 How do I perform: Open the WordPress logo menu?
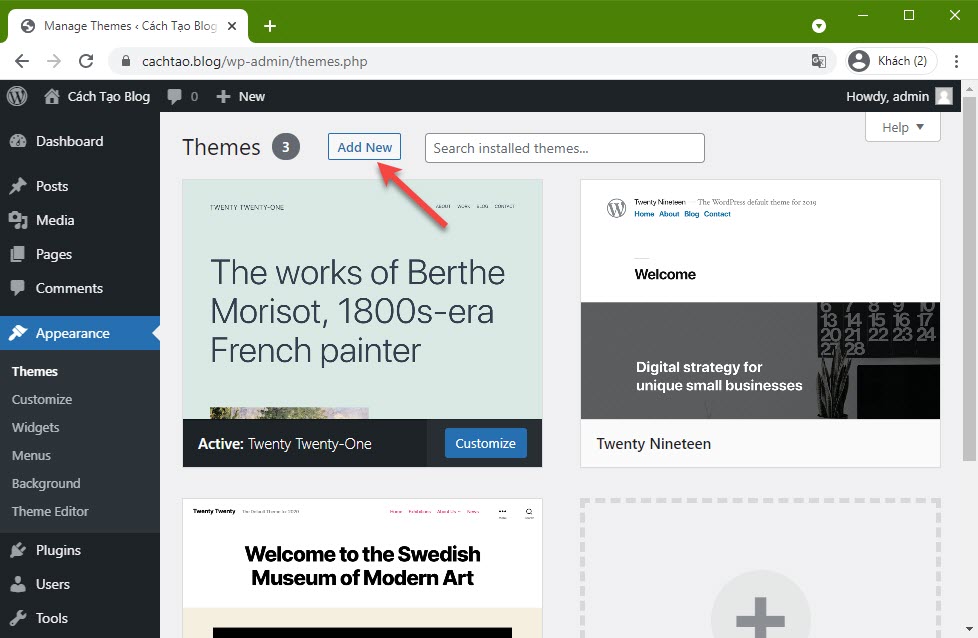coord(17,96)
